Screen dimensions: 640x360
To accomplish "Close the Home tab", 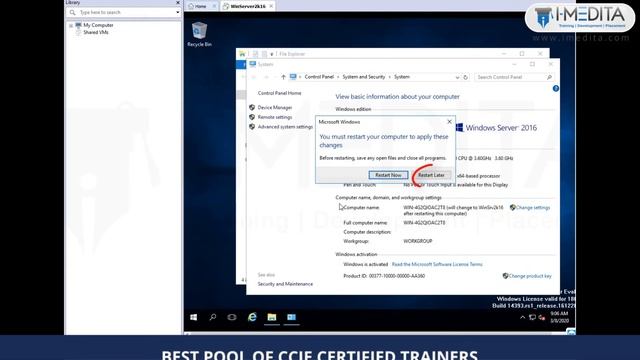I will tap(214, 6).
